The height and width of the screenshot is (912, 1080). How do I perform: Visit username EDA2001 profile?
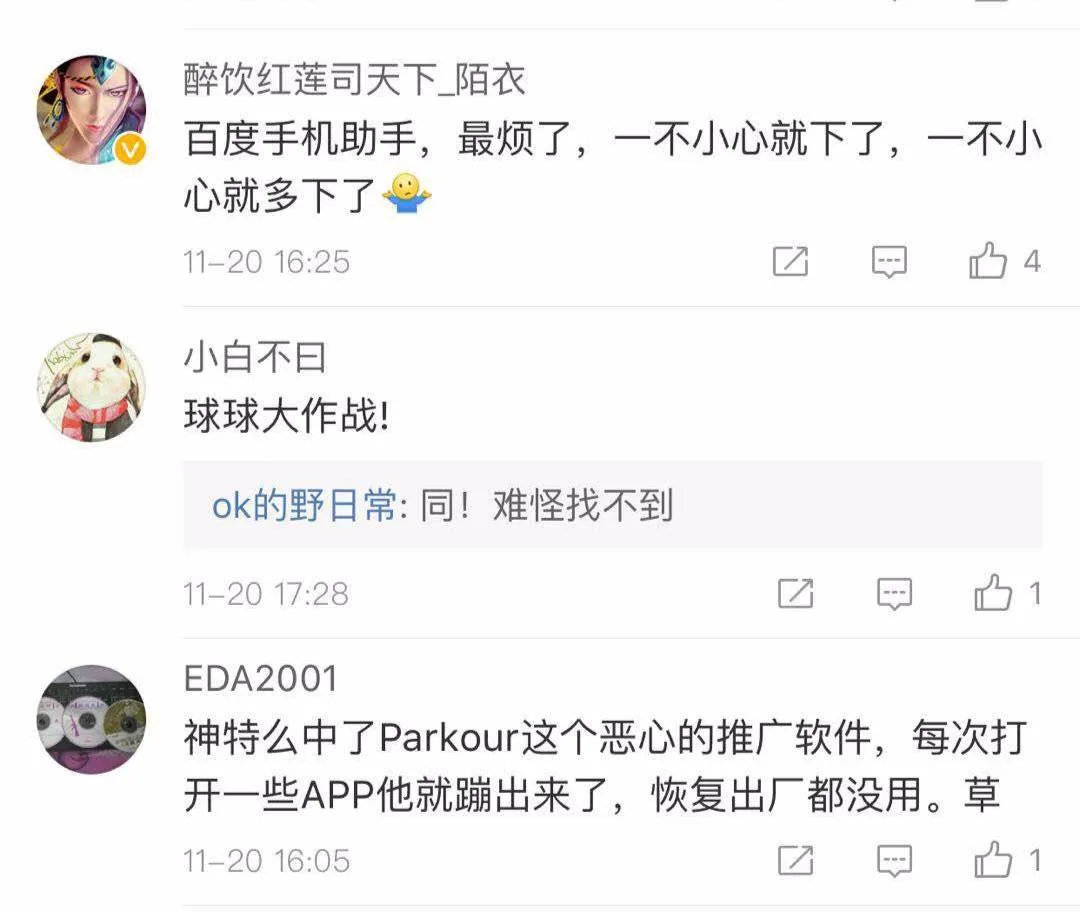pos(260,679)
